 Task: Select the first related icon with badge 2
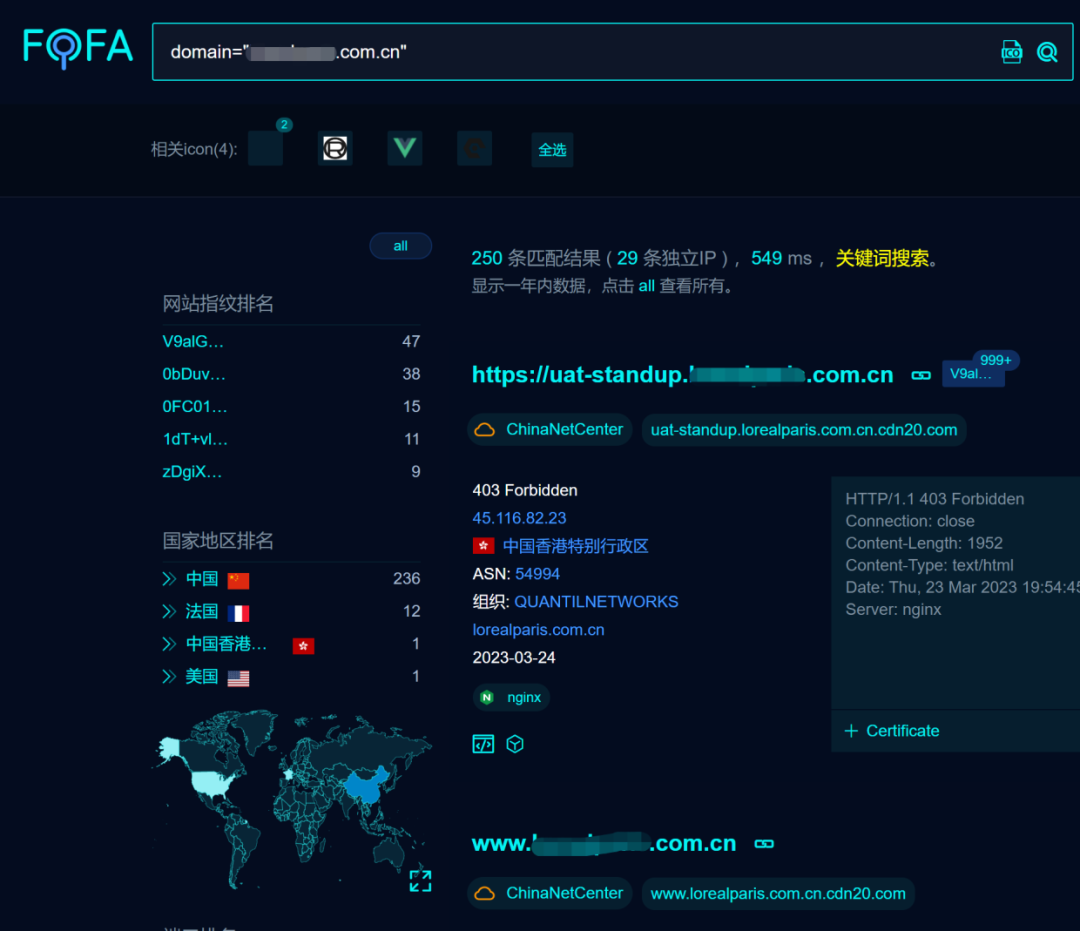coord(266,148)
